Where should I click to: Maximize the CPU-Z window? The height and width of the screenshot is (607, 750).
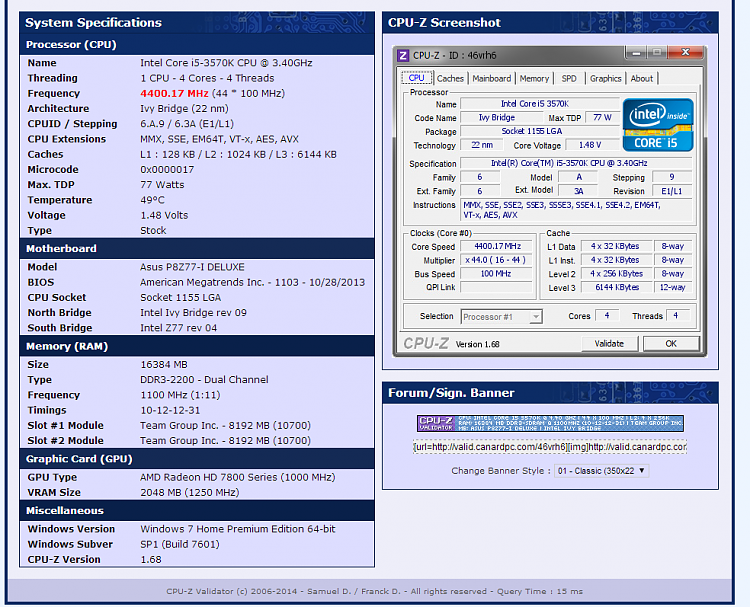(657, 52)
